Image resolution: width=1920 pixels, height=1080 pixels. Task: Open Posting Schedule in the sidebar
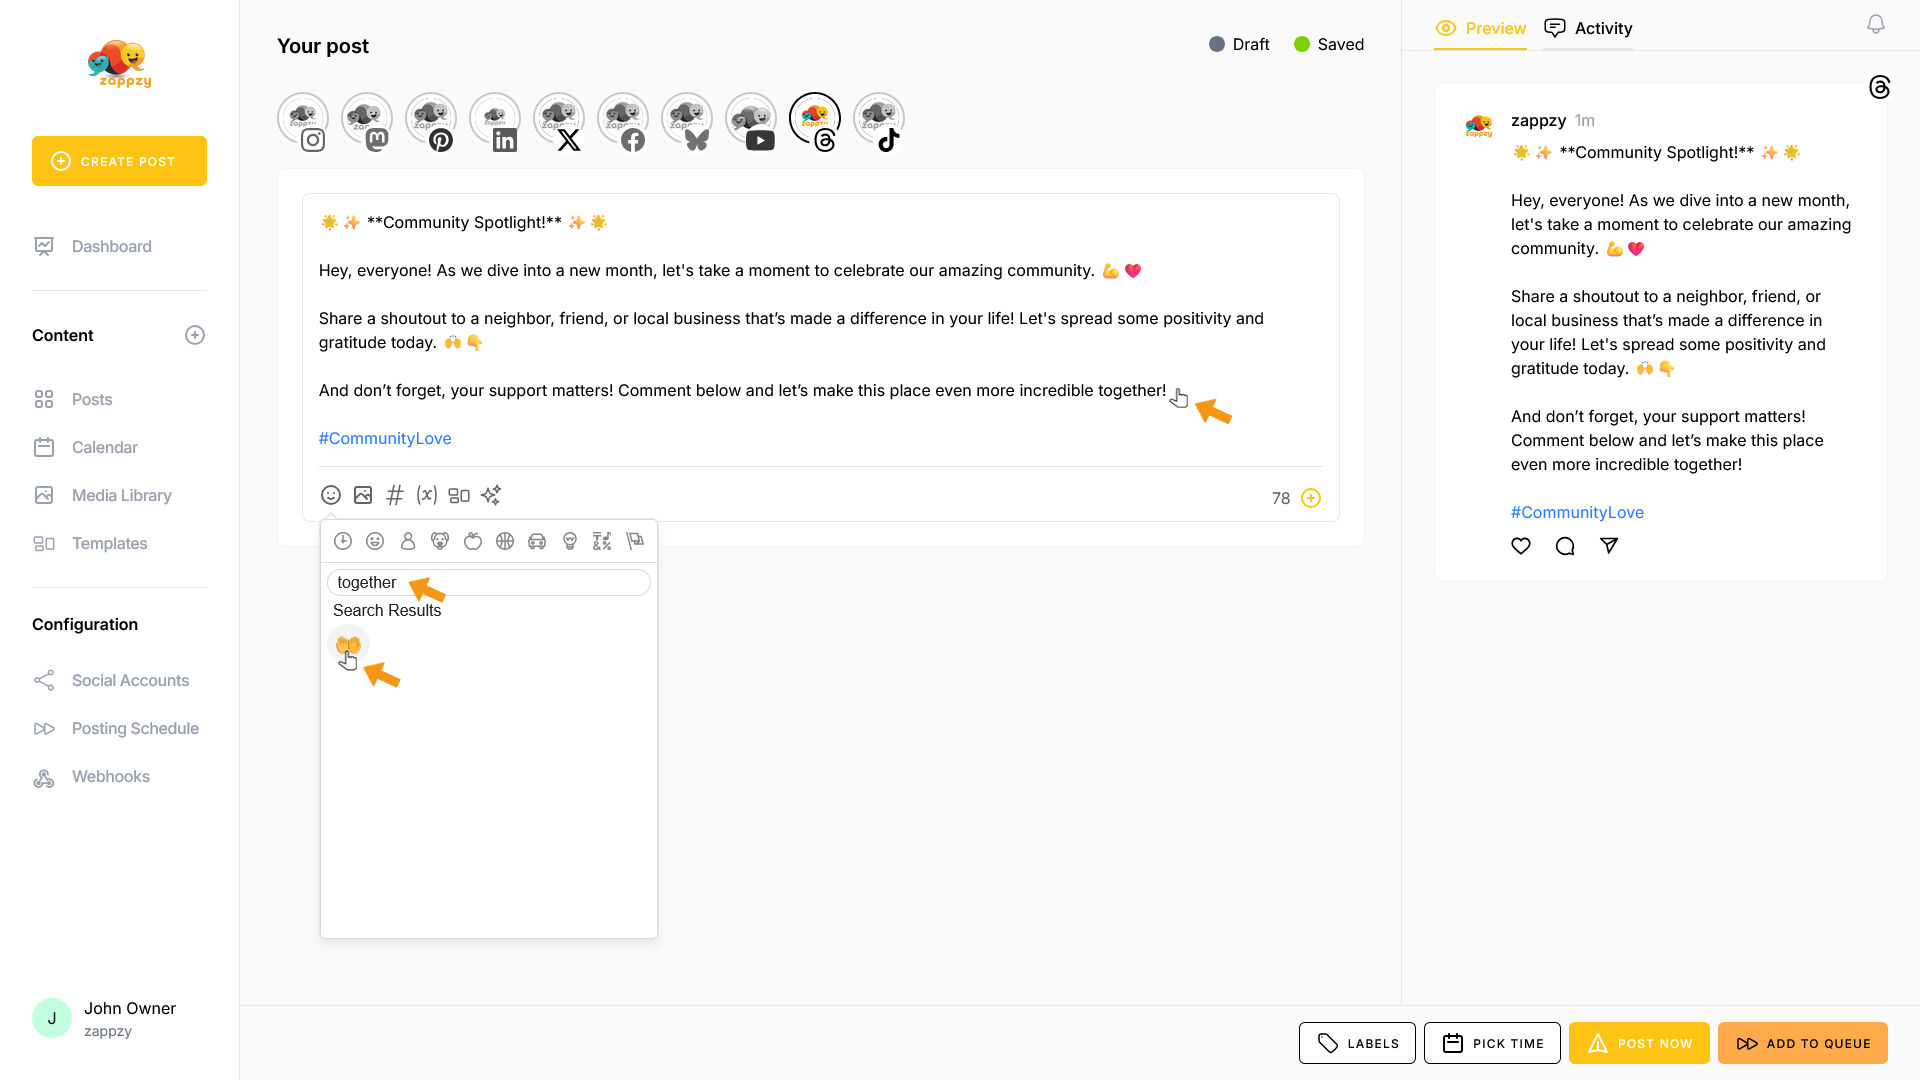(x=135, y=728)
